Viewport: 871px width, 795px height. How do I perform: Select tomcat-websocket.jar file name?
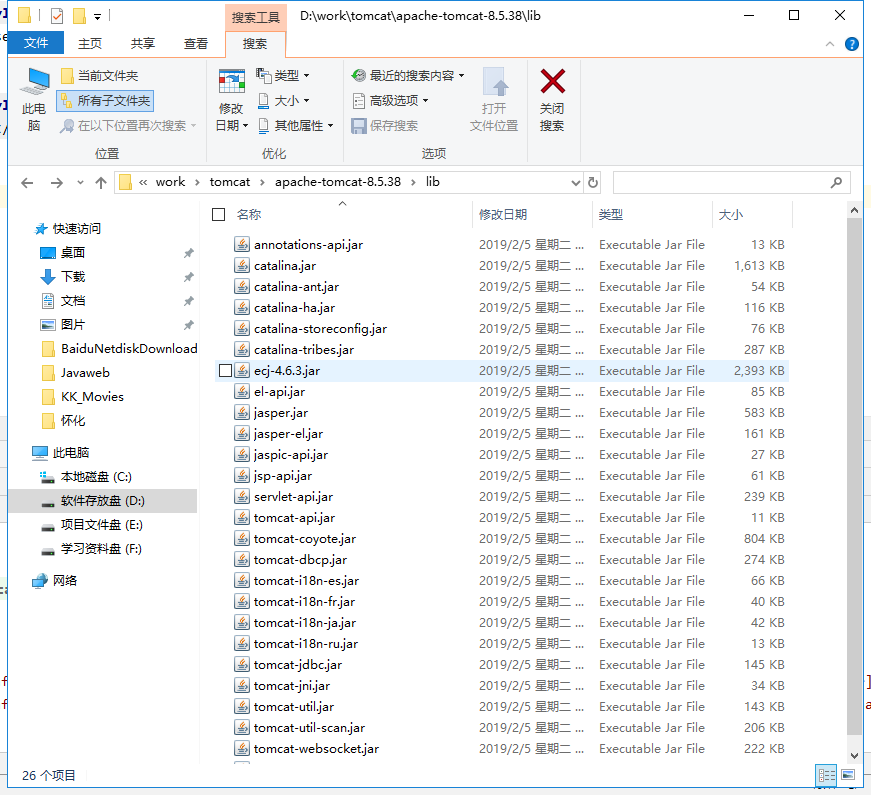point(316,749)
